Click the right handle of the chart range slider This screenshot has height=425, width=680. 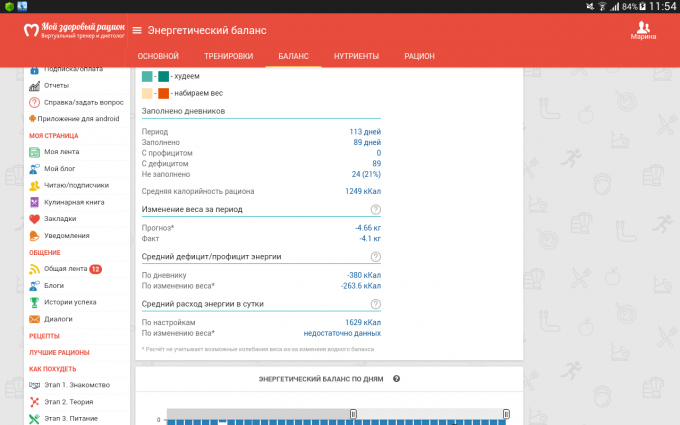coord(506,413)
